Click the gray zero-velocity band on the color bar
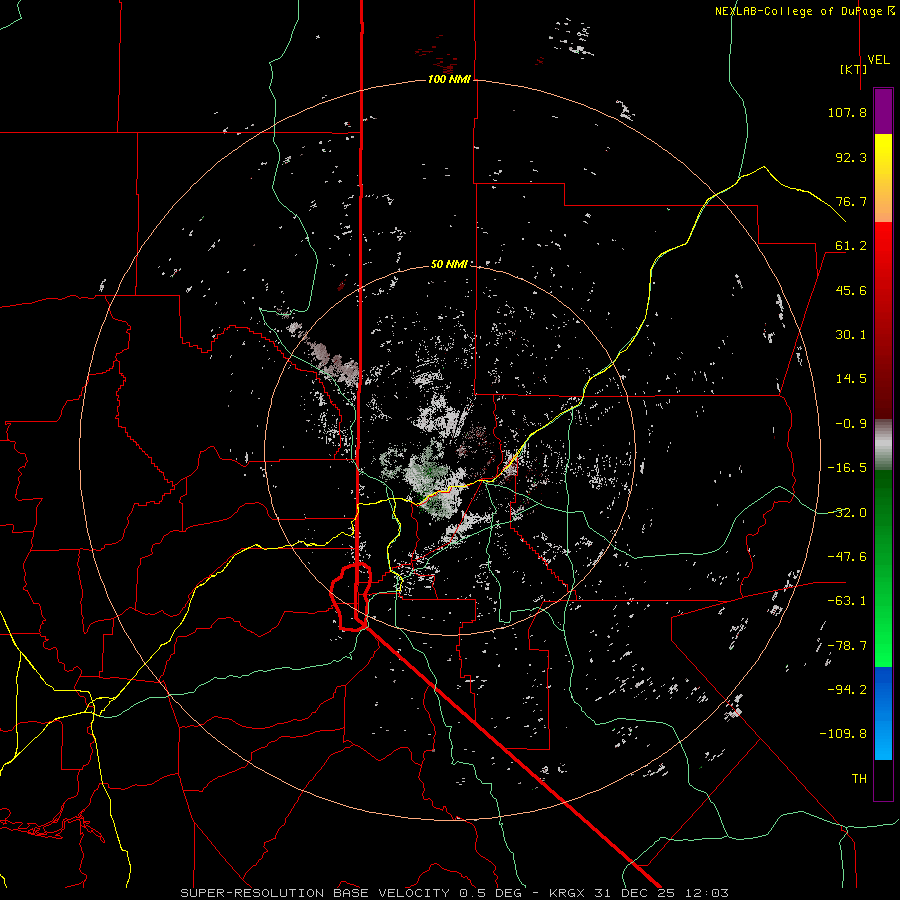The height and width of the screenshot is (900, 900). coord(883,445)
